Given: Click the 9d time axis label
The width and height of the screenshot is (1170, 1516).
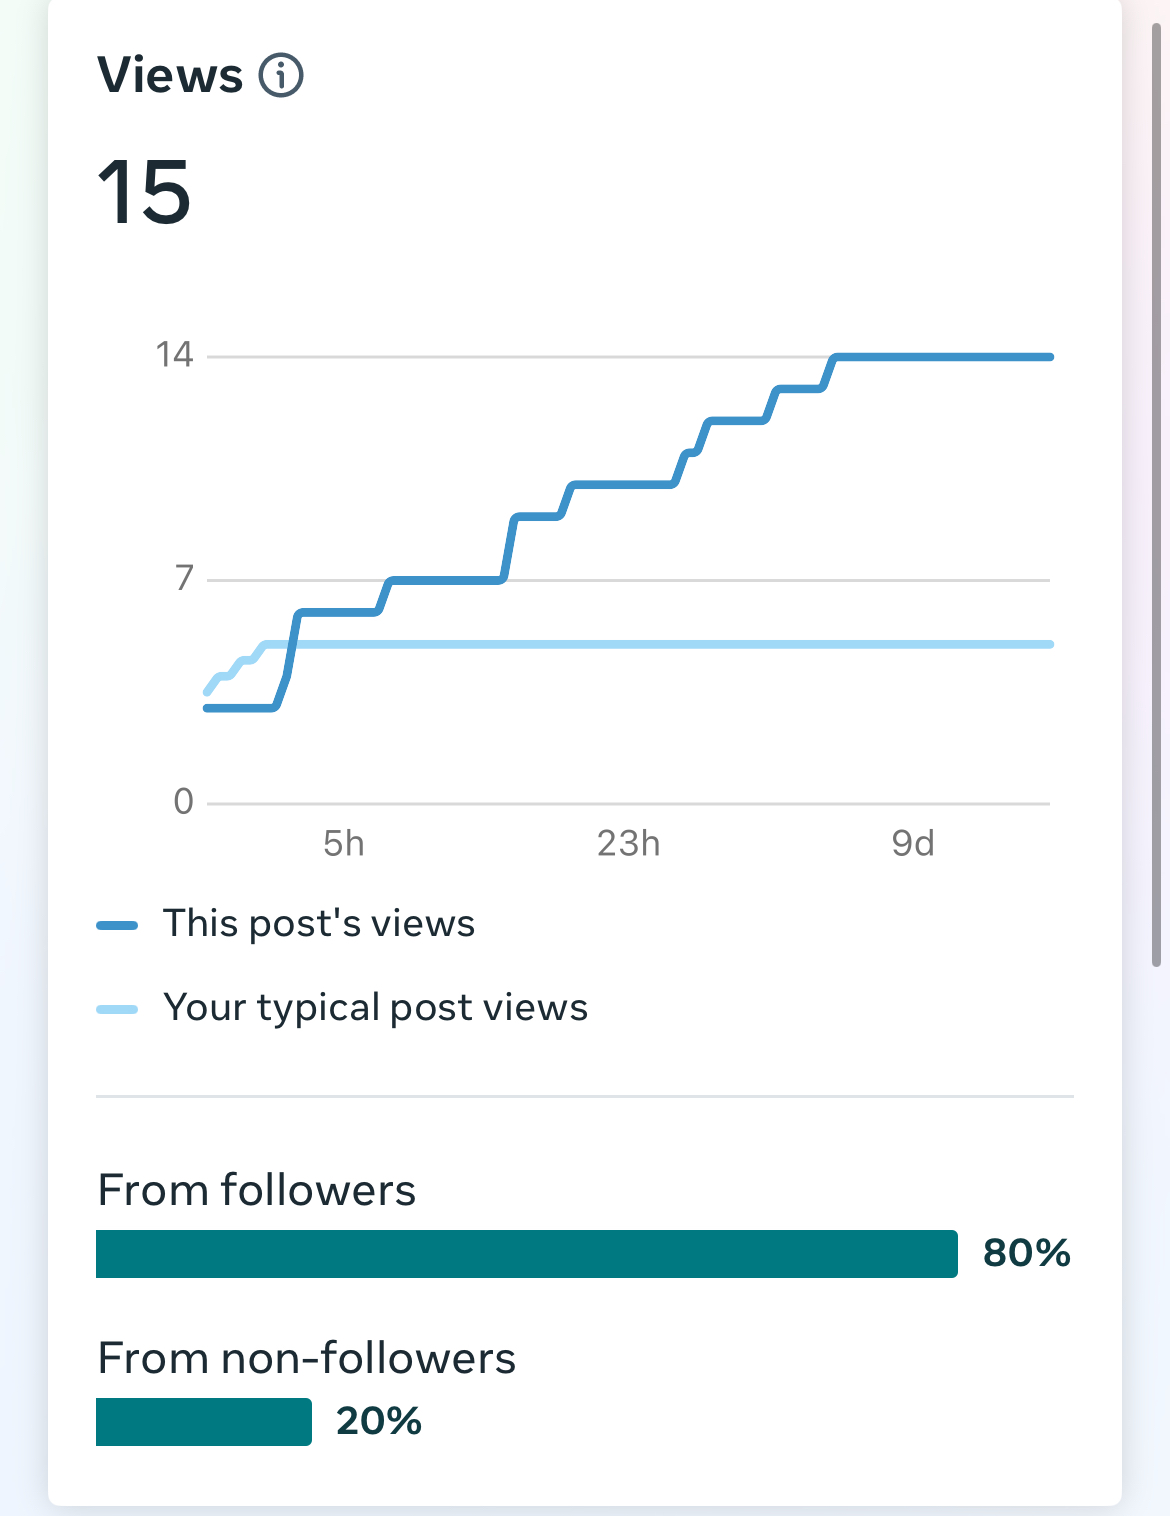Looking at the screenshot, I should (x=912, y=844).
